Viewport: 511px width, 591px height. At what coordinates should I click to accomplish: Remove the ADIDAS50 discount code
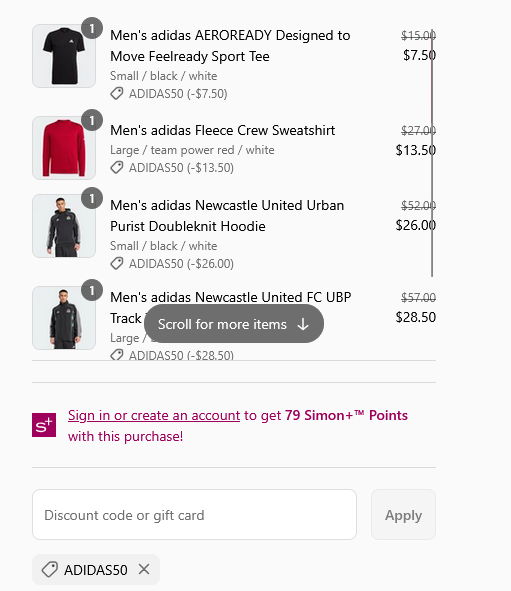point(144,569)
